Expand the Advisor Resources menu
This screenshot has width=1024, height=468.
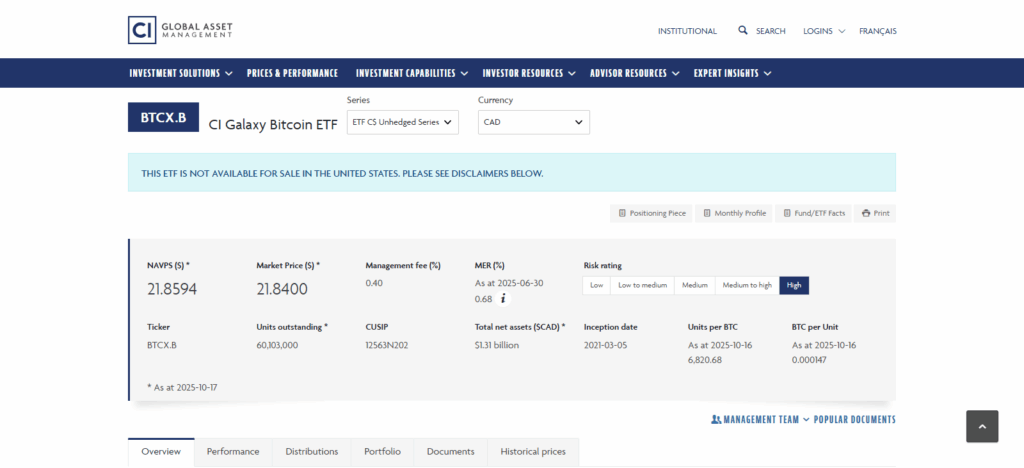tap(635, 73)
